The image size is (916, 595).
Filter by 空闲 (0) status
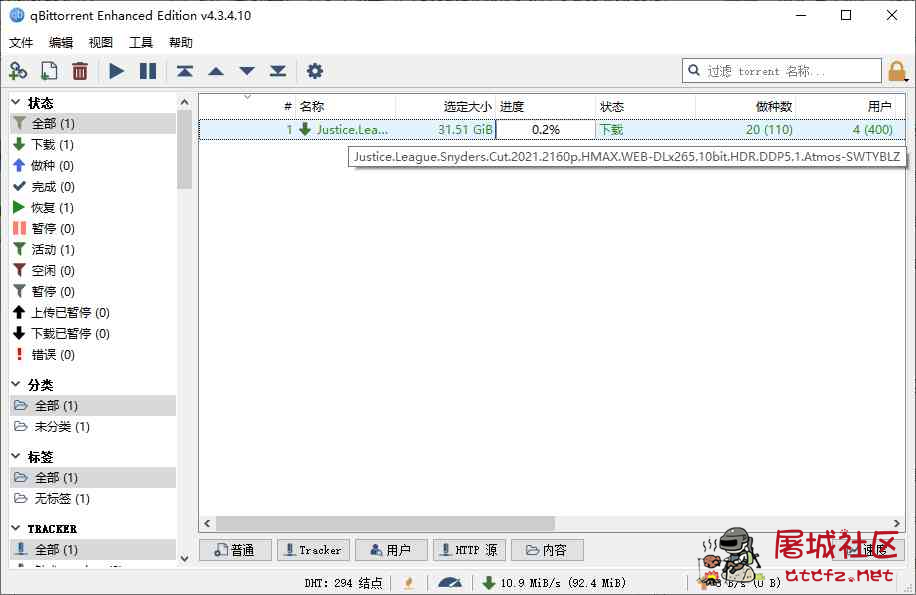pos(93,270)
